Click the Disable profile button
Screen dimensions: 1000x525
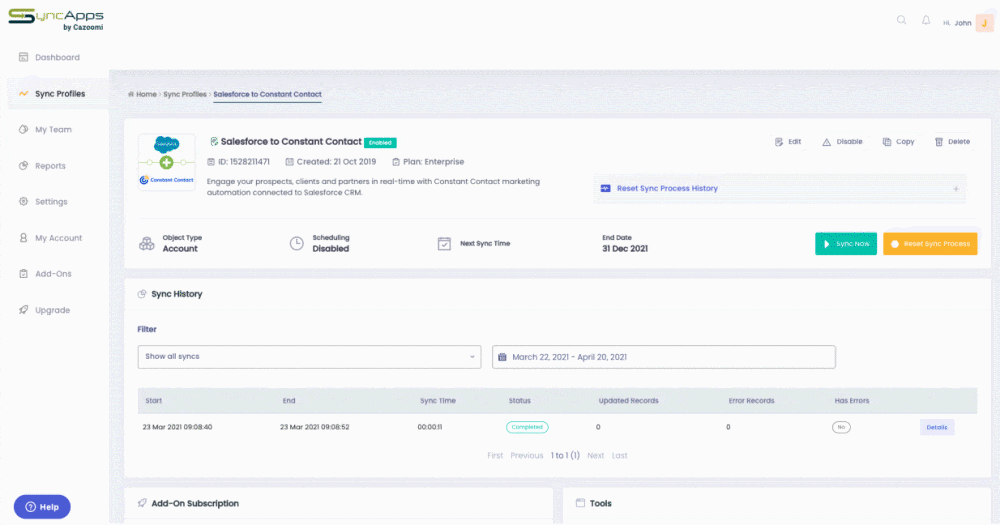[x=842, y=142]
